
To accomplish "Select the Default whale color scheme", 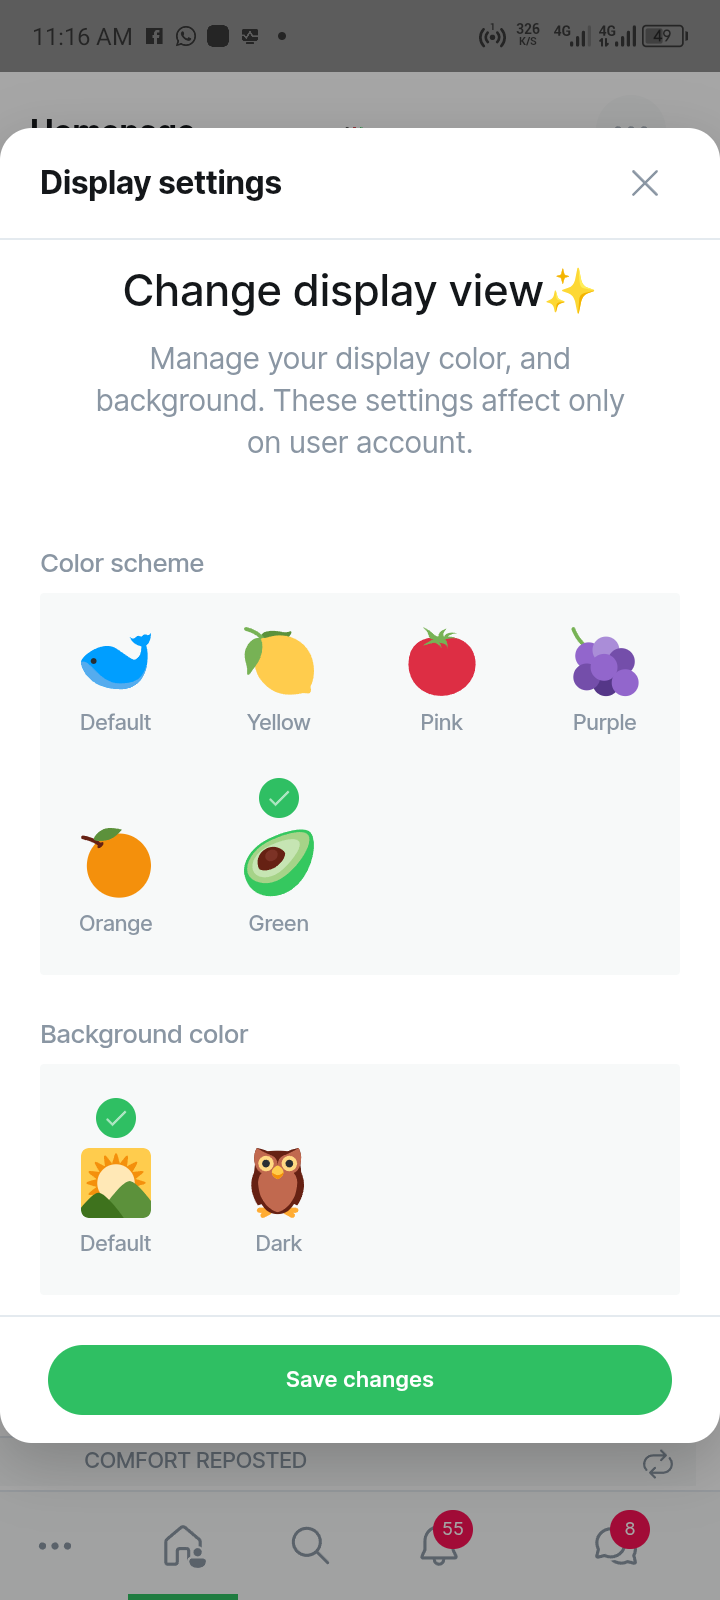I will point(116,662).
